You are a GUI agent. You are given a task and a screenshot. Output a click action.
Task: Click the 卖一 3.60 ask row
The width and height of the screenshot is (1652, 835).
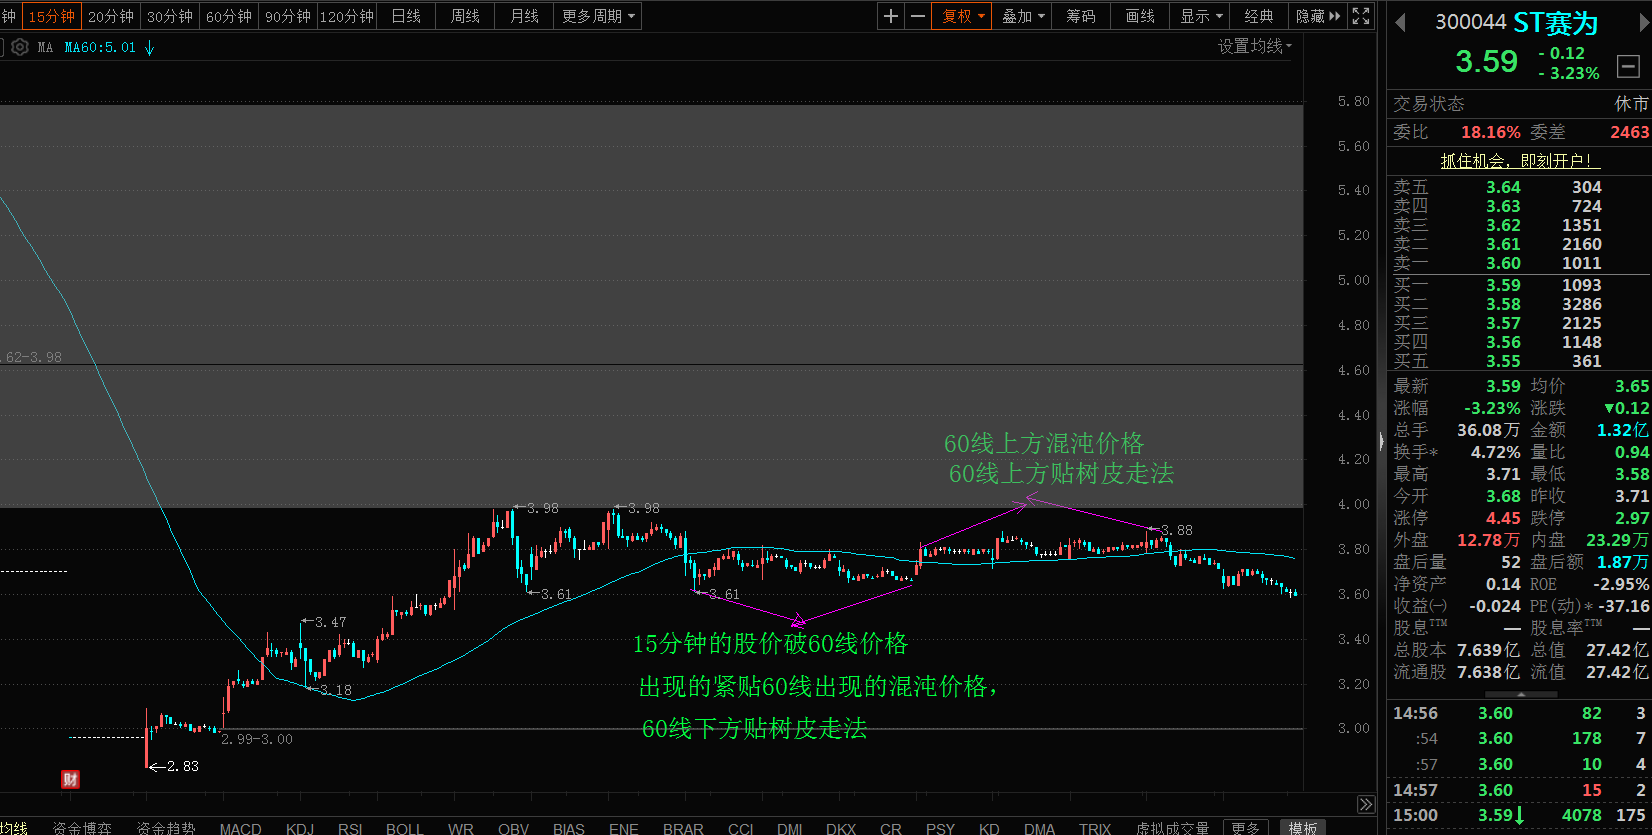coord(1518,263)
